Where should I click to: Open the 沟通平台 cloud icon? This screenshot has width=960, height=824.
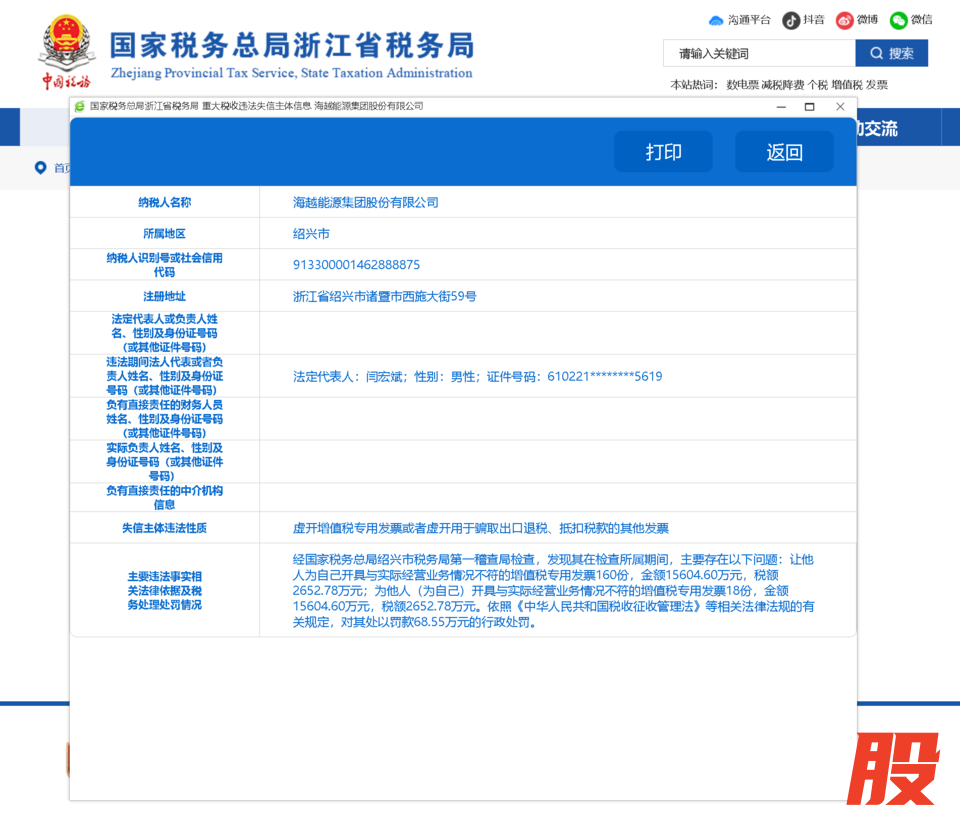click(716, 20)
